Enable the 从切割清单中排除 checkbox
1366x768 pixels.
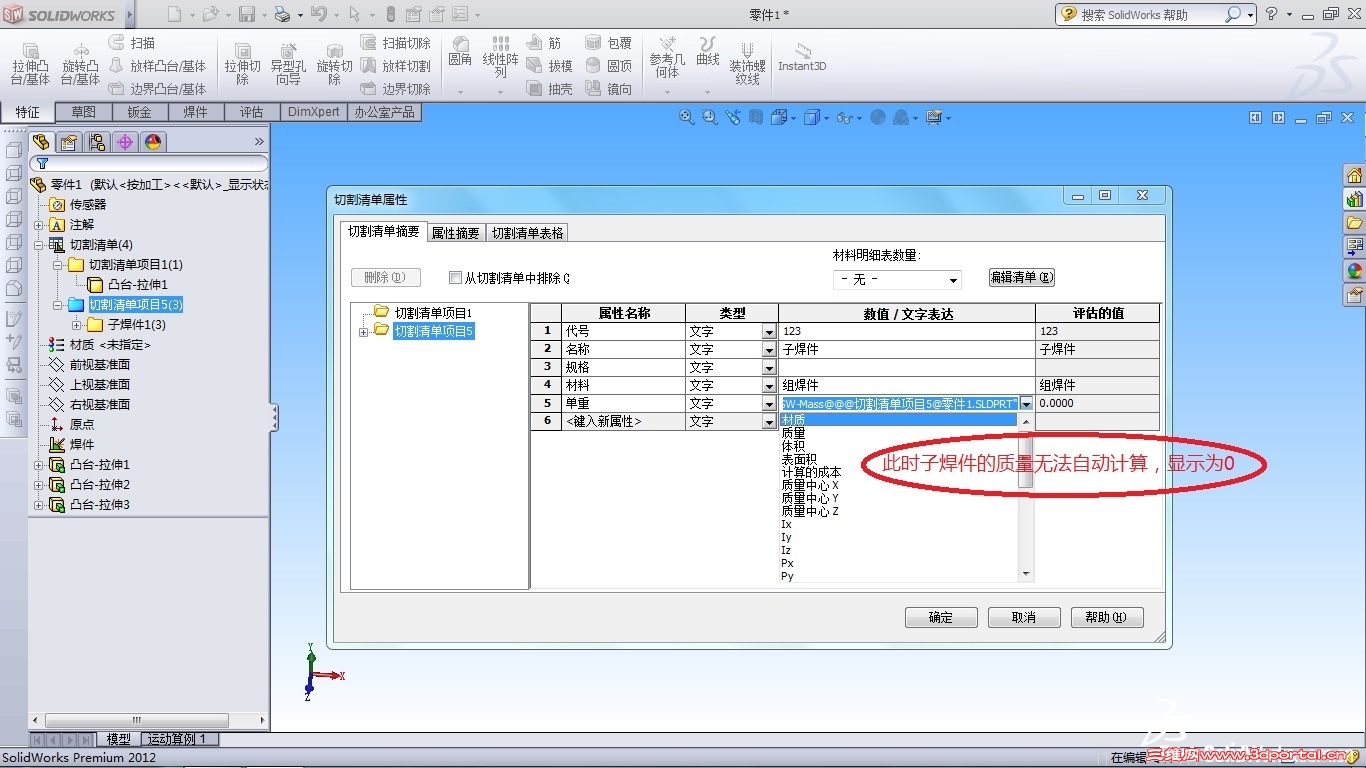tap(456, 278)
